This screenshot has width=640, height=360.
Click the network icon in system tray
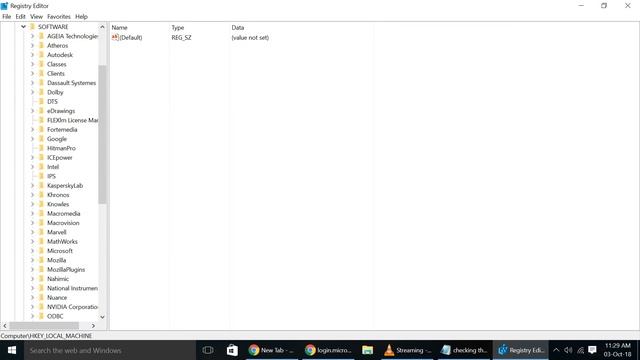click(x=580, y=350)
